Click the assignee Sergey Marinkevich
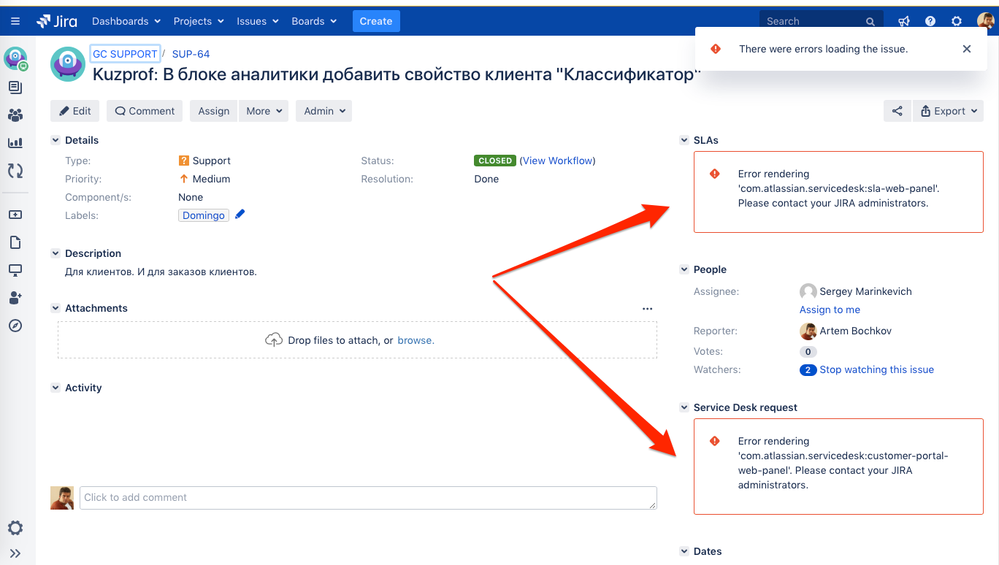 click(865, 291)
